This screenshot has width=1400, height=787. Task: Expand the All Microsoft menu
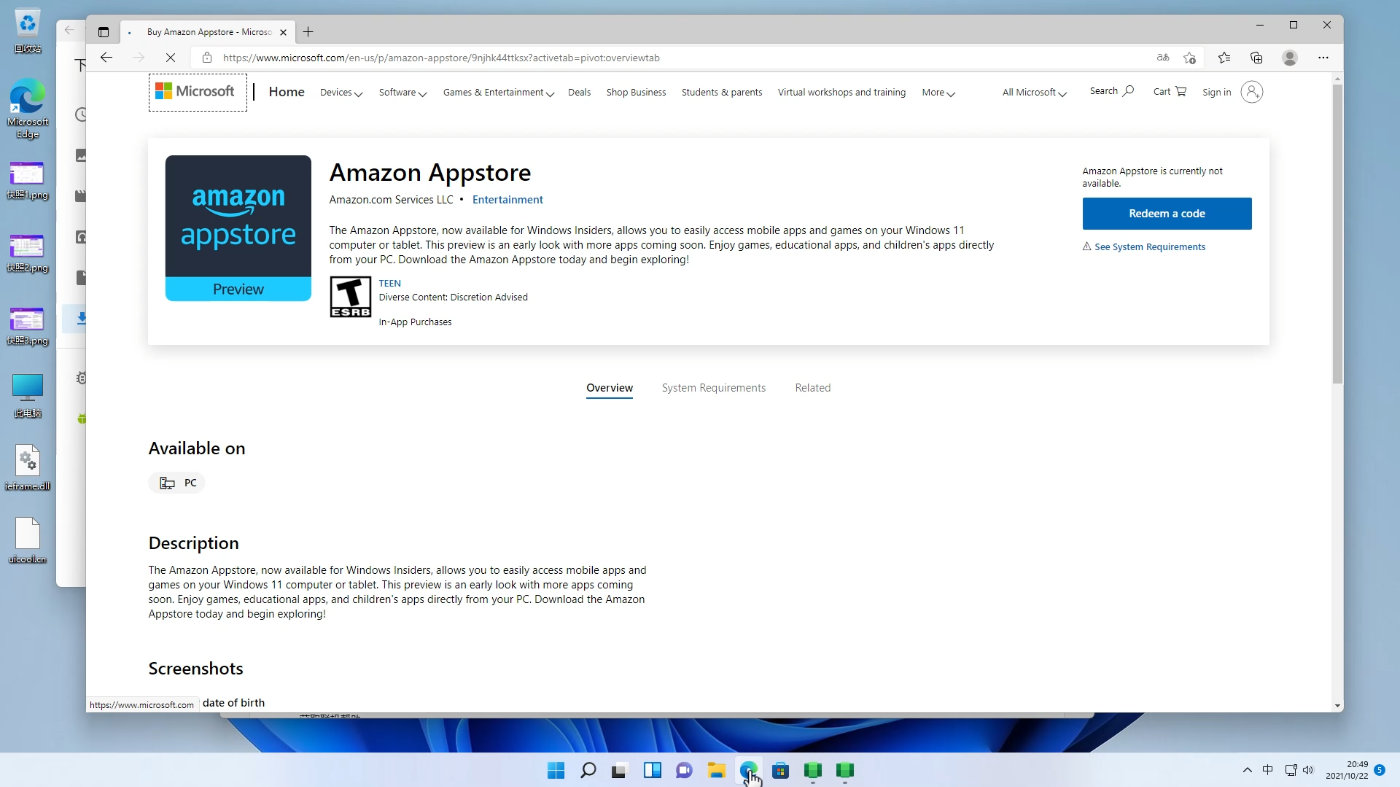[x=1035, y=92]
